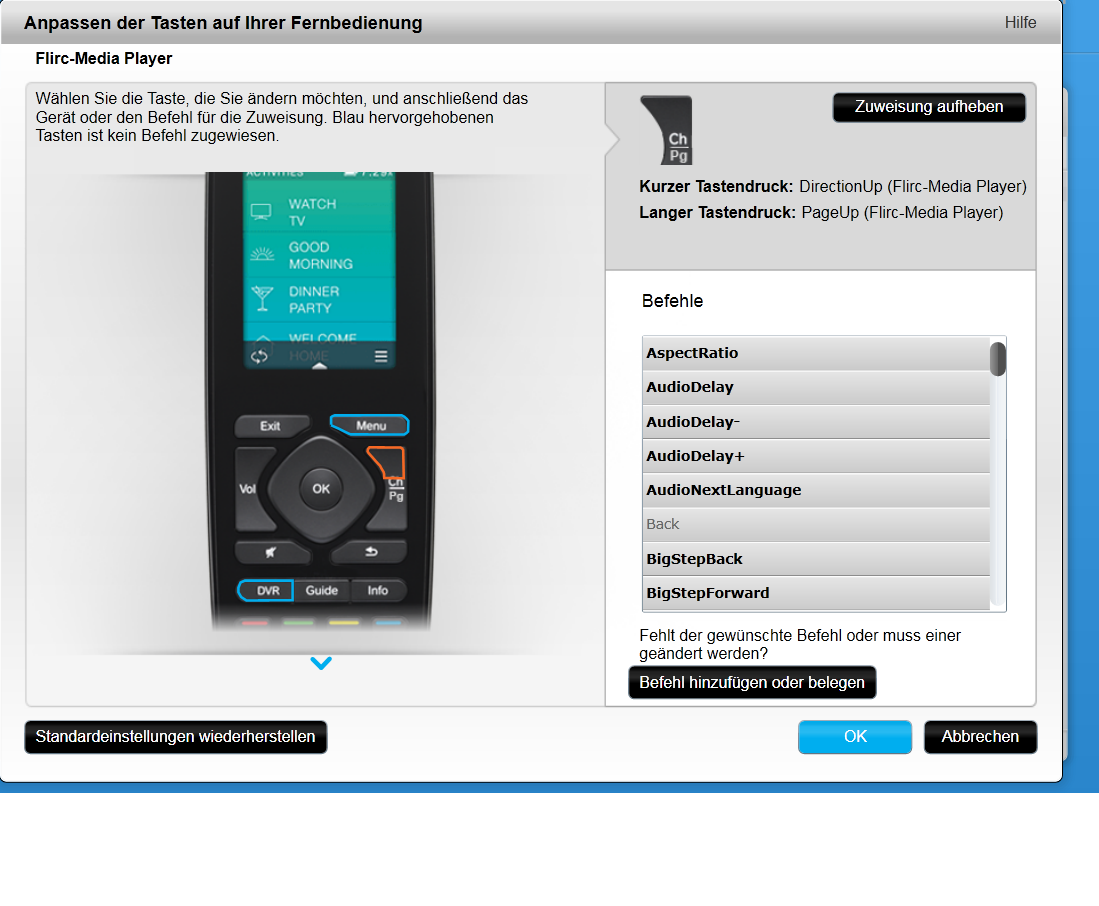1099x906 pixels.
Task: Click the Watch TV activity on remote screen
Action: click(320, 212)
